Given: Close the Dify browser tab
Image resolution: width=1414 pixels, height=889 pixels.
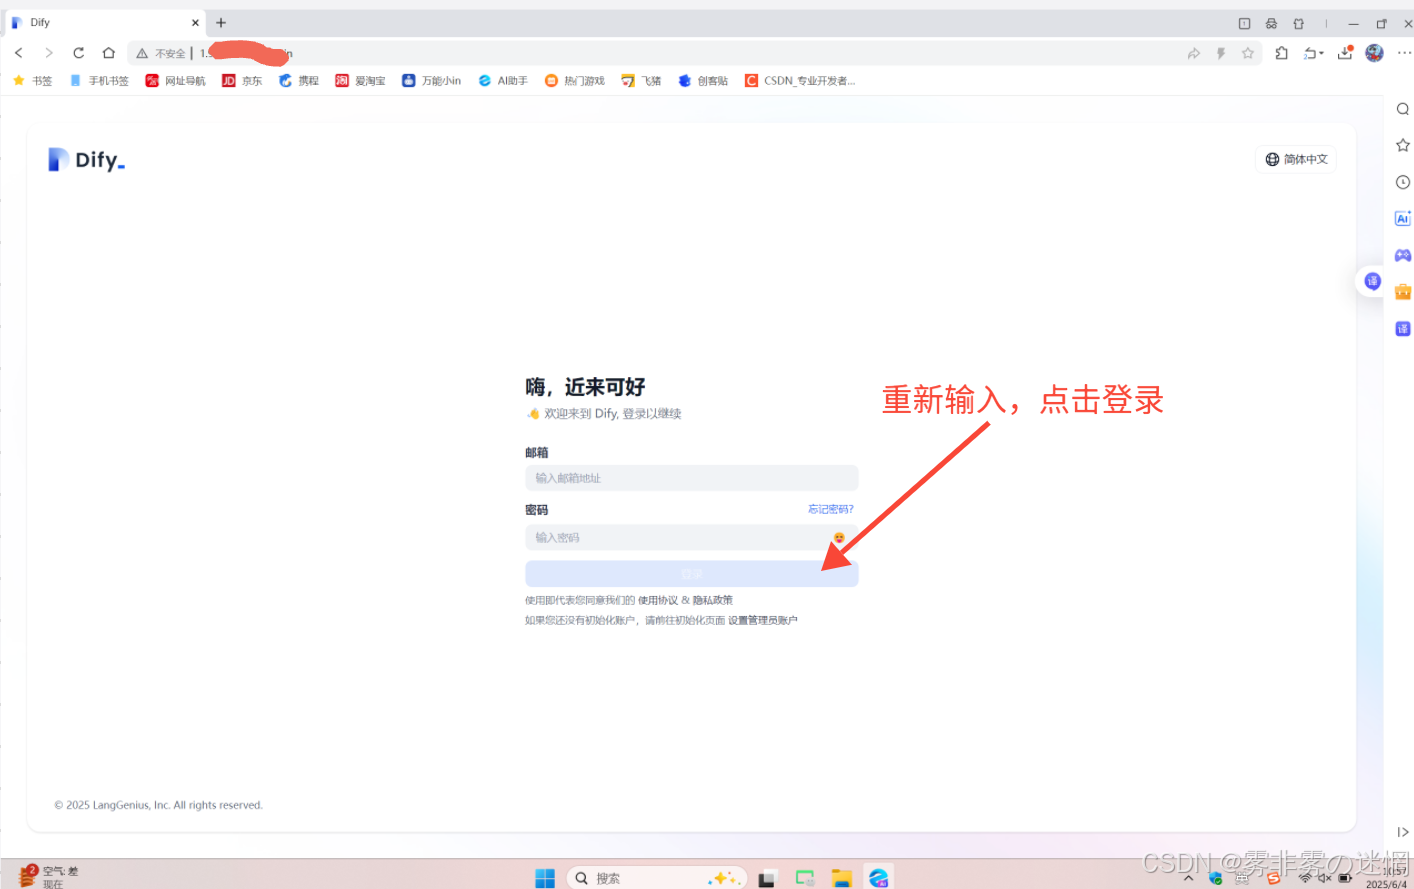Looking at the screenshot, I should coord(195,22).
